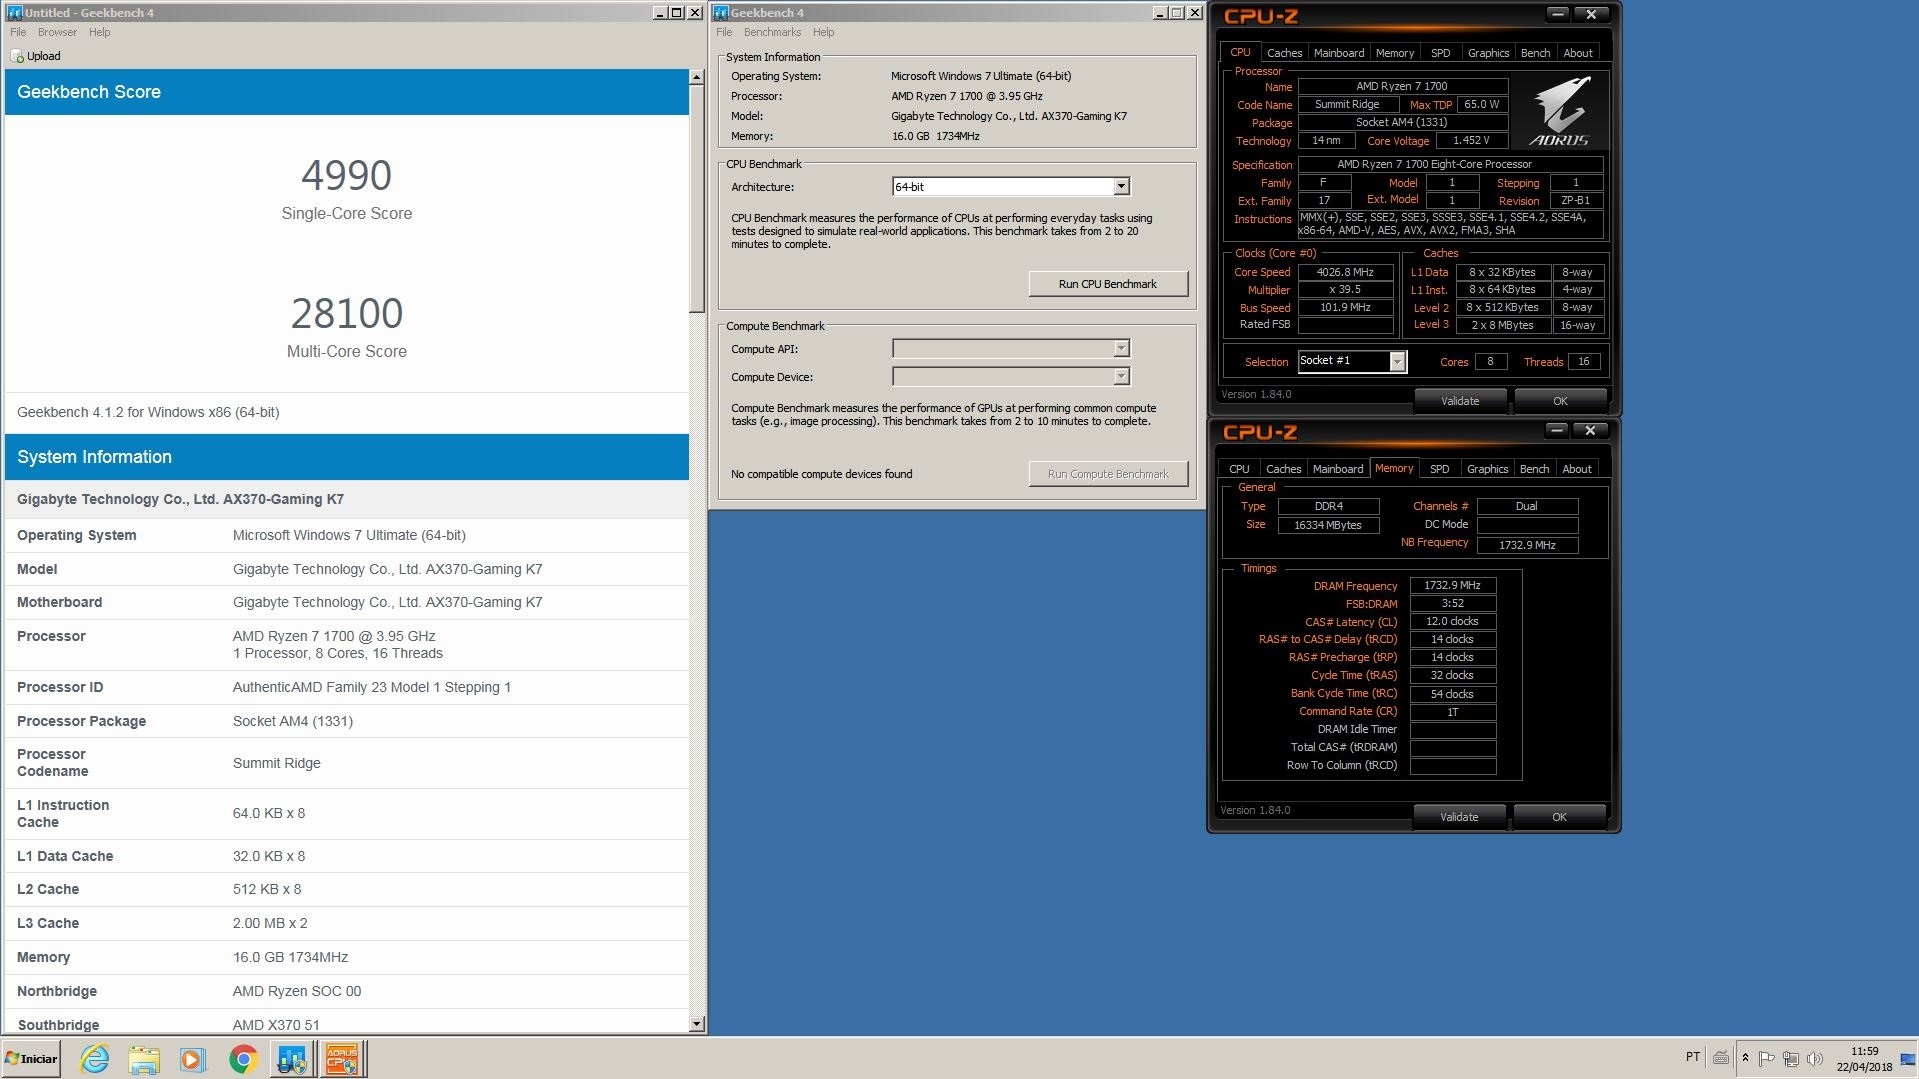Click FSB:DRAM ratio value 3:52
Viewport: 1919px width, 1079px height.
[1452, 604]
